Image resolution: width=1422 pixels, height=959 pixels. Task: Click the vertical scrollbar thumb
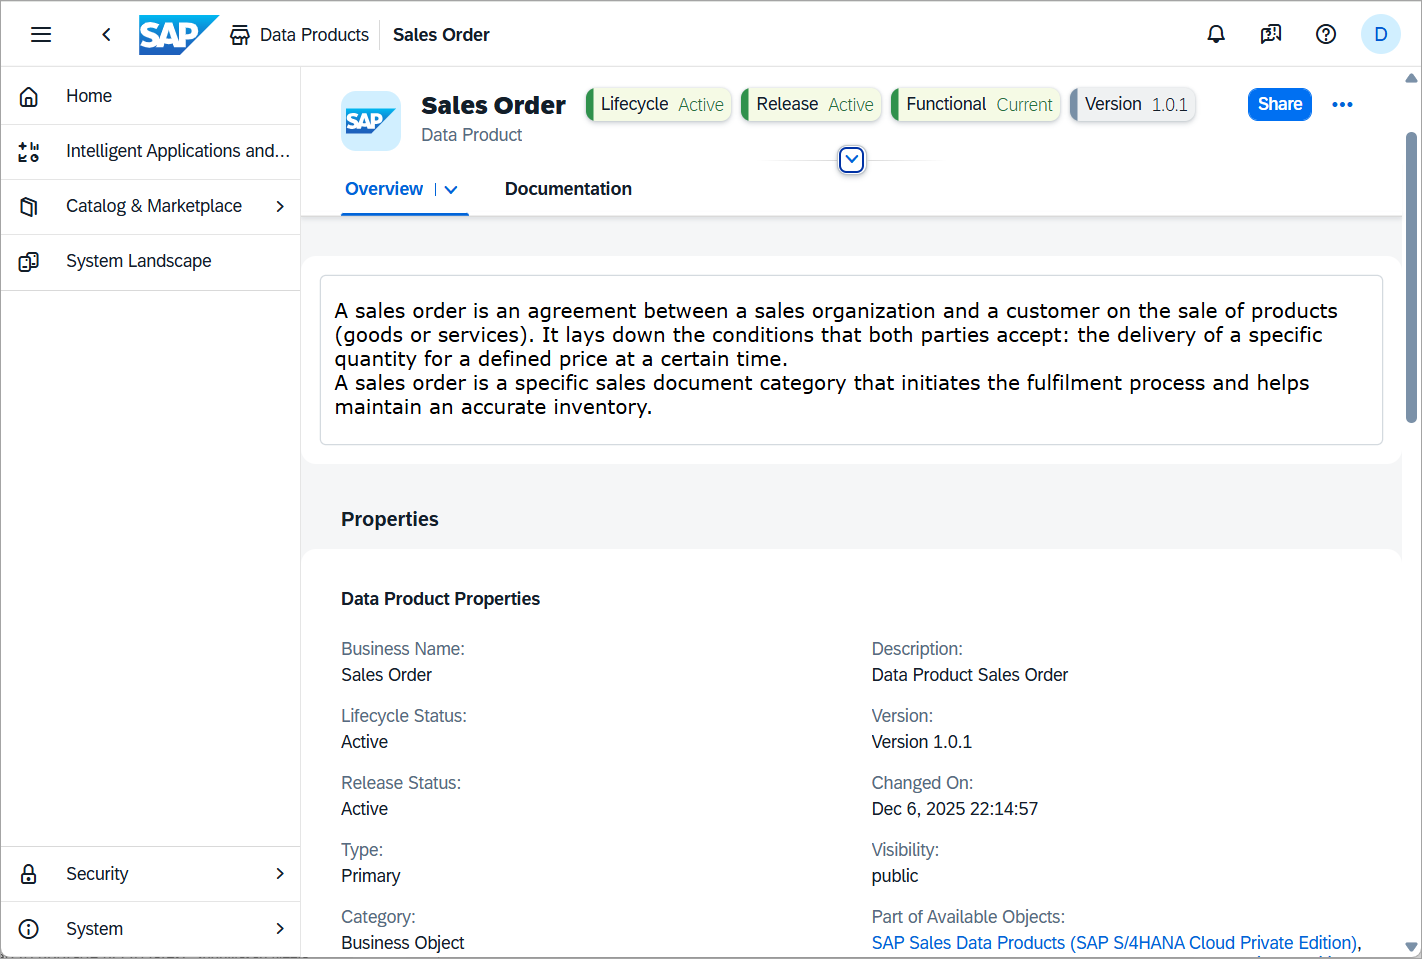point(1411,277)
